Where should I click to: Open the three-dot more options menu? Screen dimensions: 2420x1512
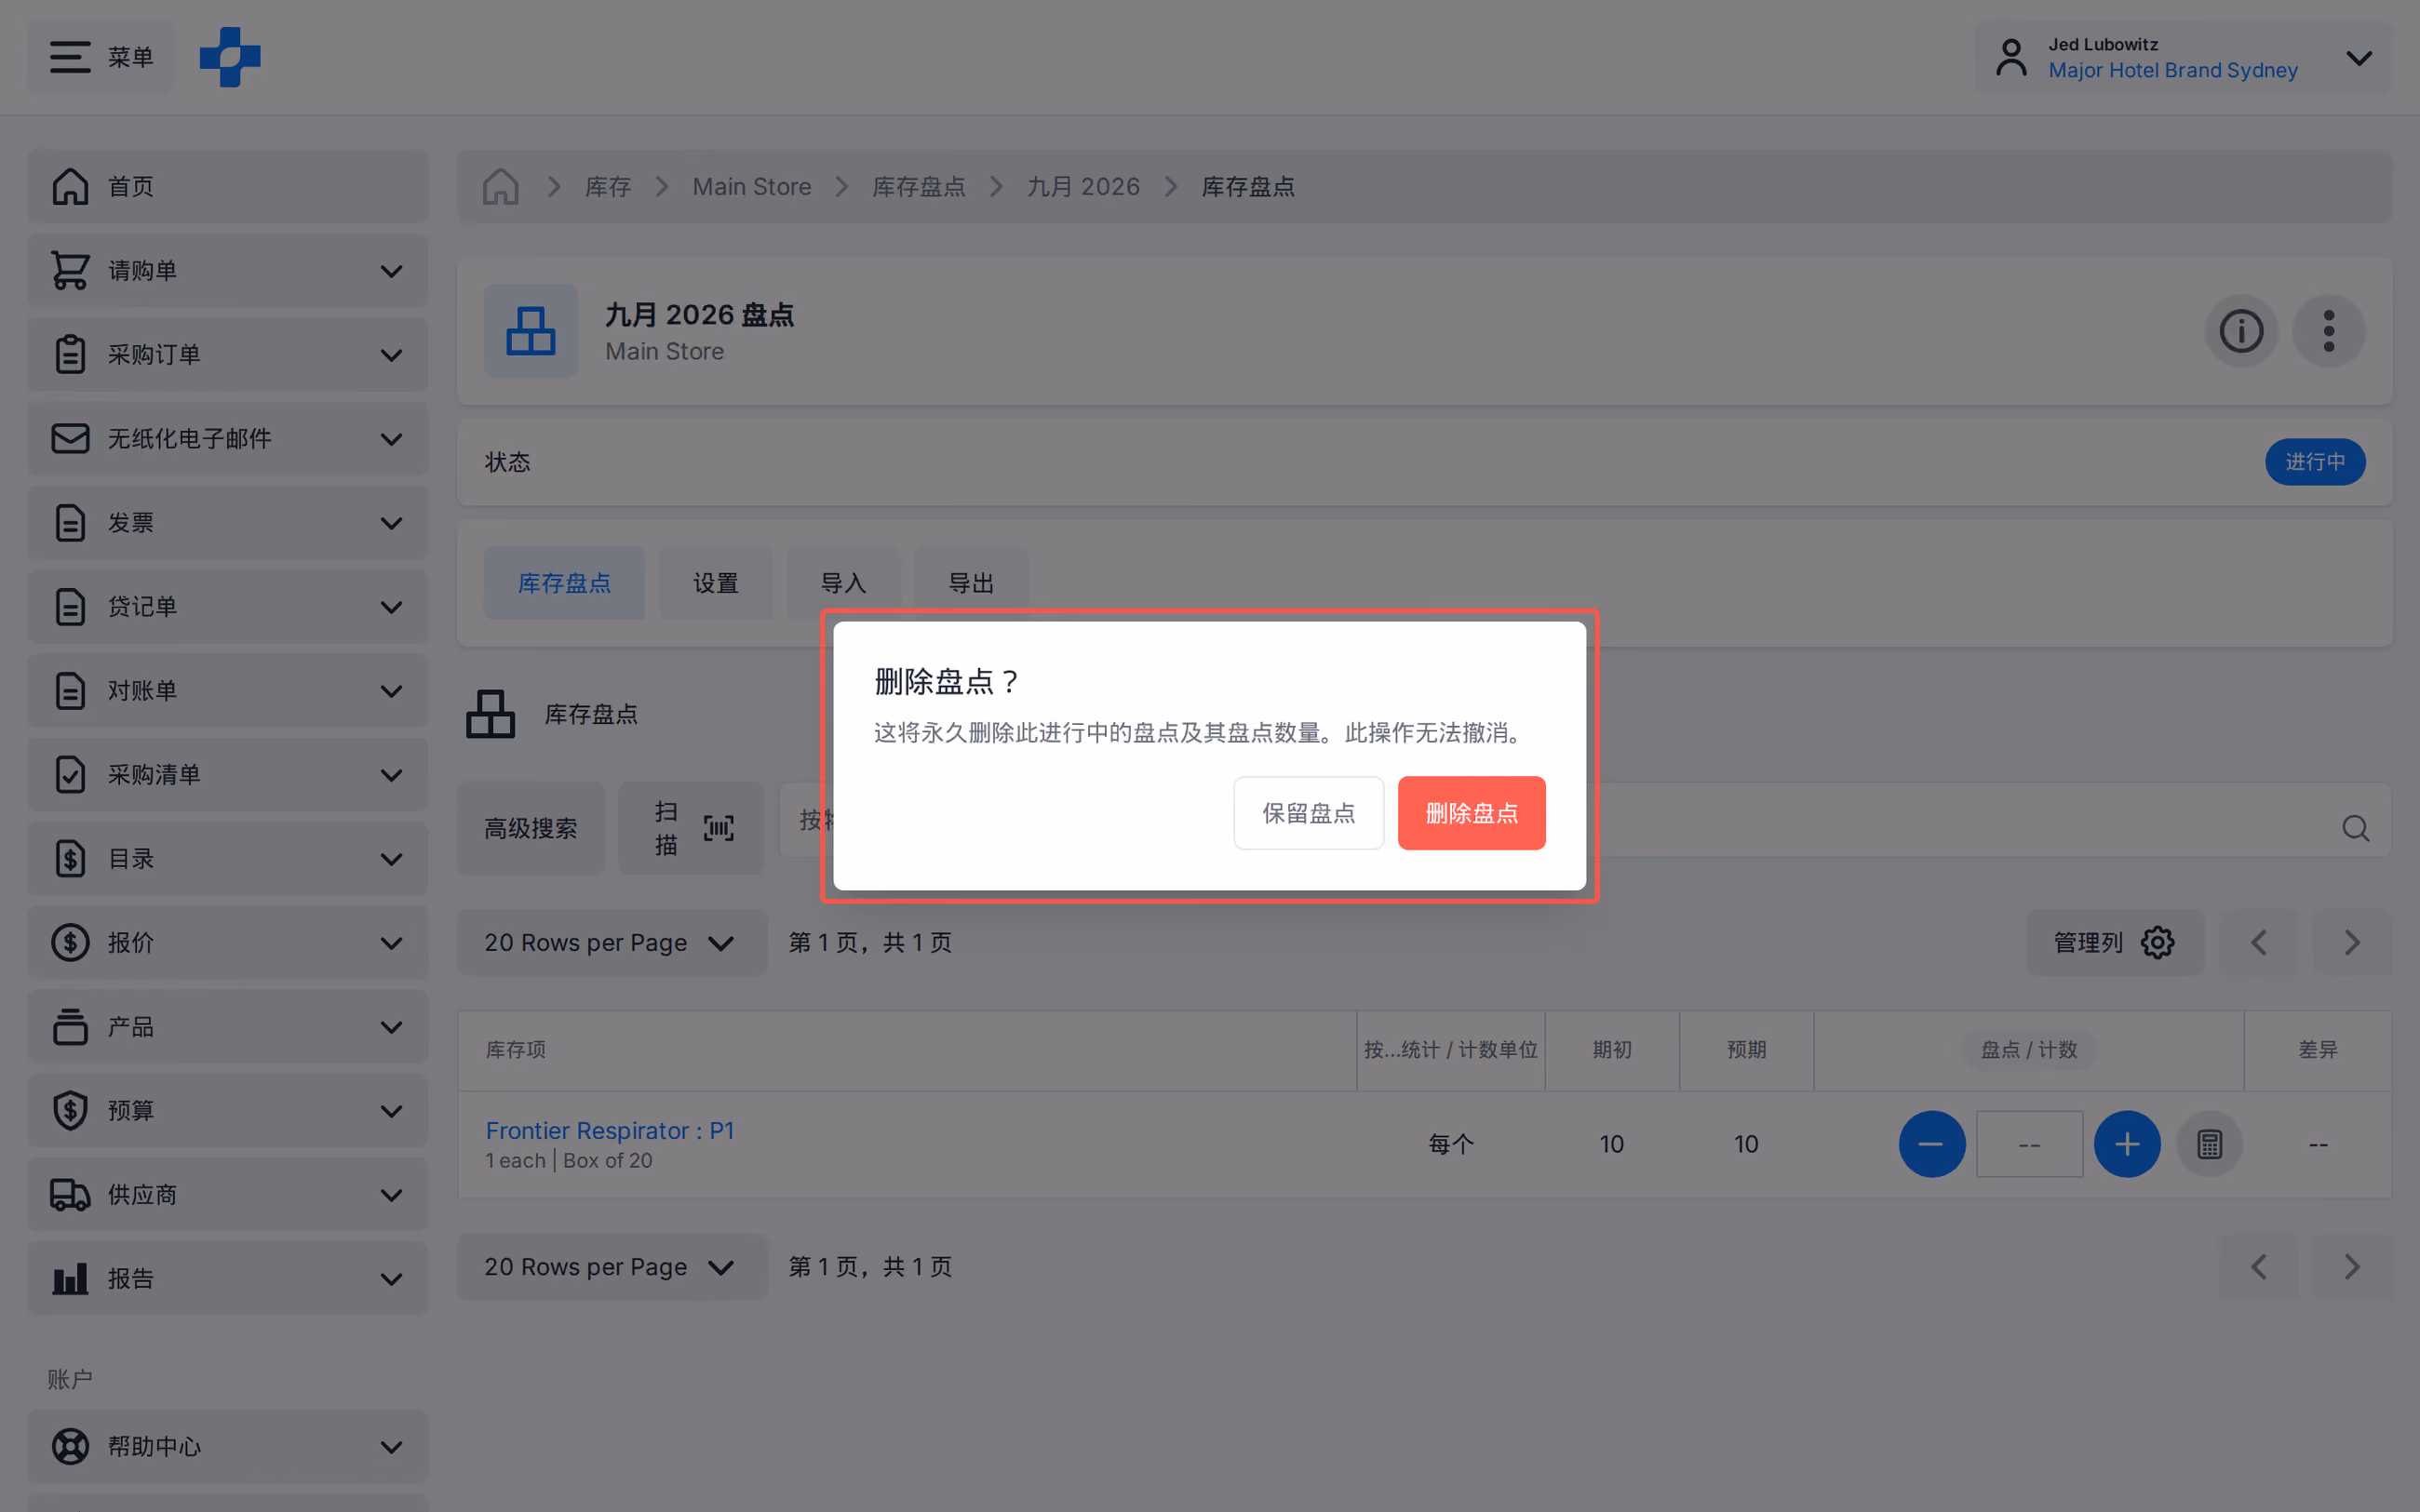coord(2329,331)
